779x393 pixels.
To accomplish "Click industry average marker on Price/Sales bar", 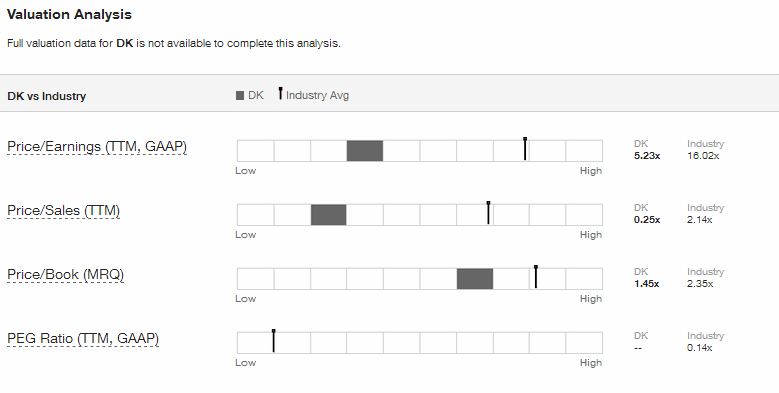I will (x=488, y=213).
